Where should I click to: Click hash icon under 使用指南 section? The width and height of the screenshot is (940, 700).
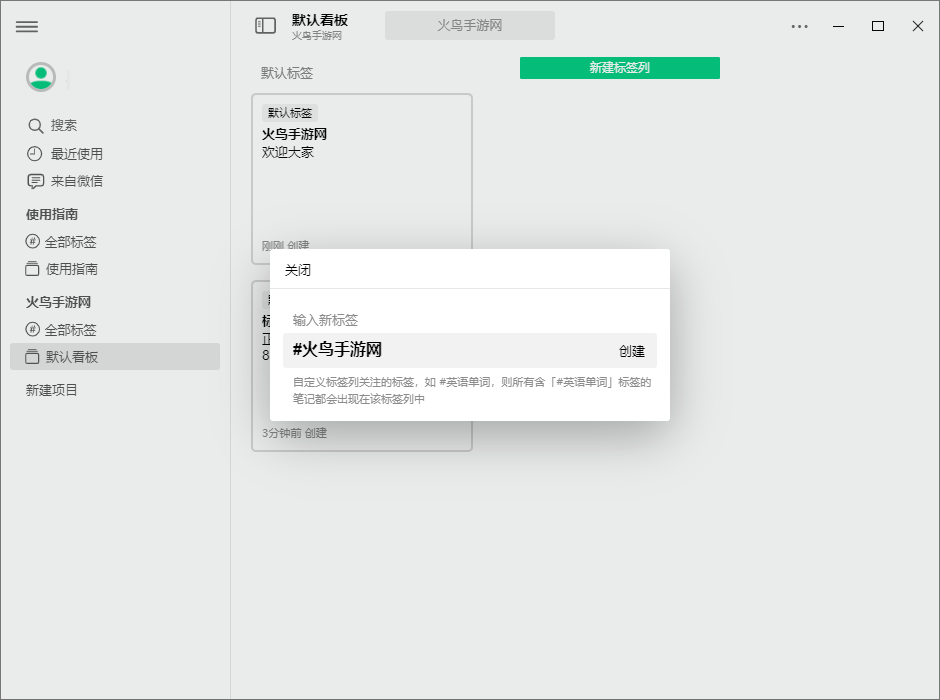[x=32, y=242]
